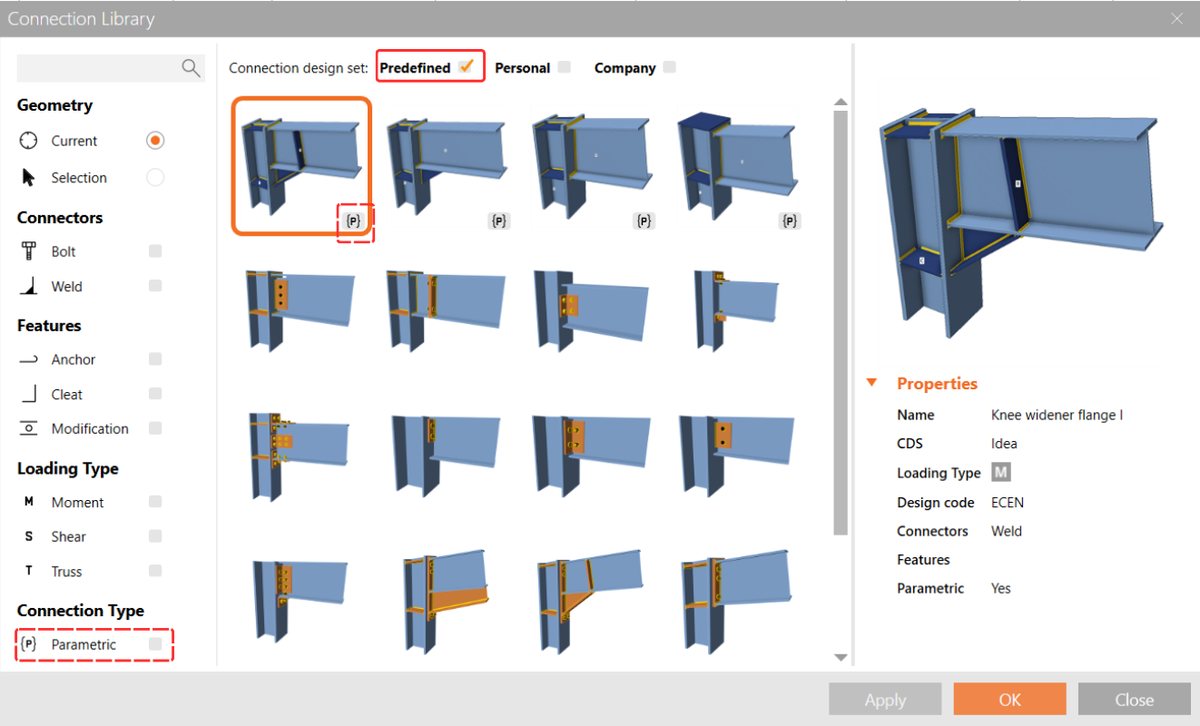1200x726 pixels.
Task: Click the gallery scrollbar down arrow
Action: pos(840,657)
